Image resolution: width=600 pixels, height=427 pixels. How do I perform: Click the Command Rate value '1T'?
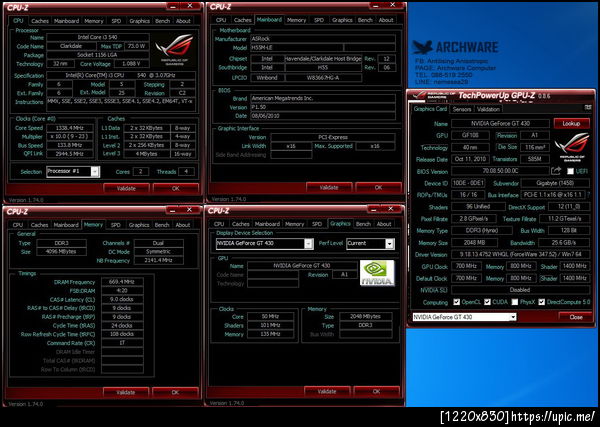122,343
